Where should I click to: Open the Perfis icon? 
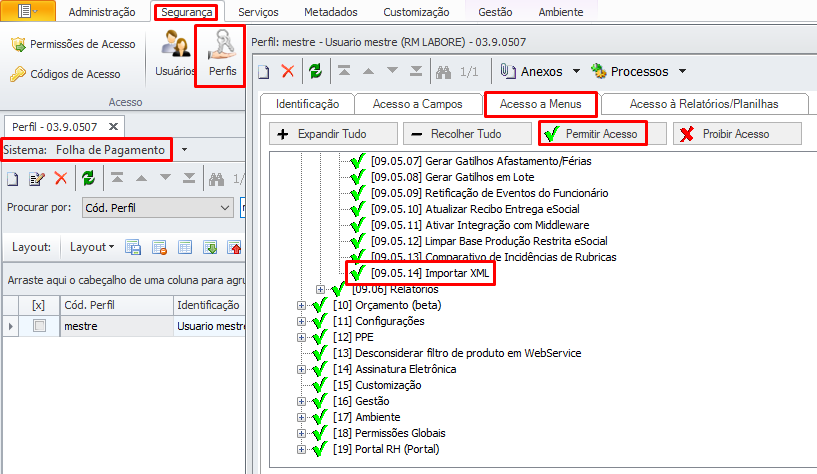pos(222,53)
